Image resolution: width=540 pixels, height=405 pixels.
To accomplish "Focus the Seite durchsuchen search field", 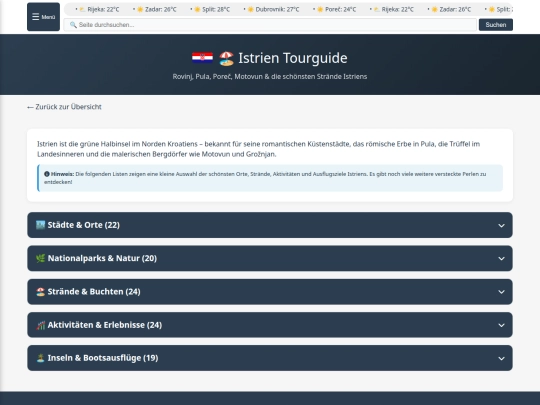I will tap(270, 25).
